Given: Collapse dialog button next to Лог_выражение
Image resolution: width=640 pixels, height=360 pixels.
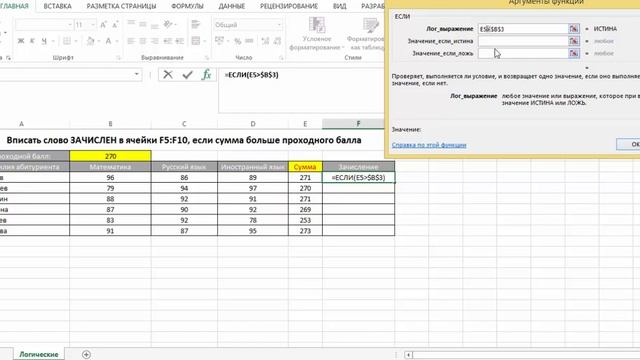Looking at the screenshot, I should pos(574,29).
